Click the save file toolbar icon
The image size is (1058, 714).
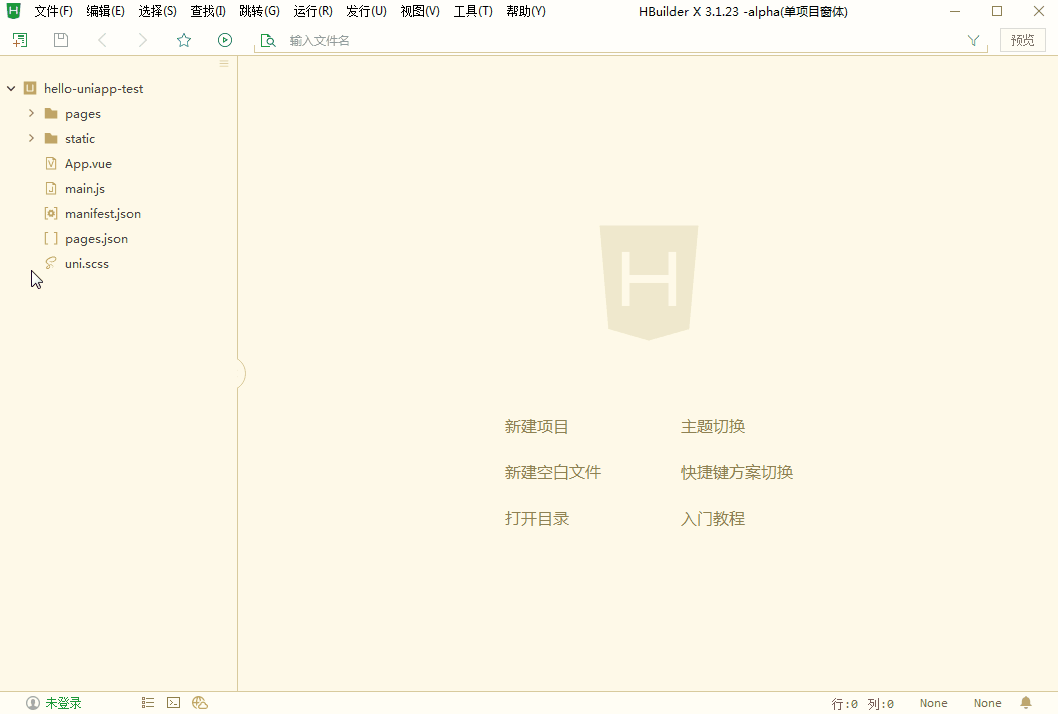tap(61, 40)
